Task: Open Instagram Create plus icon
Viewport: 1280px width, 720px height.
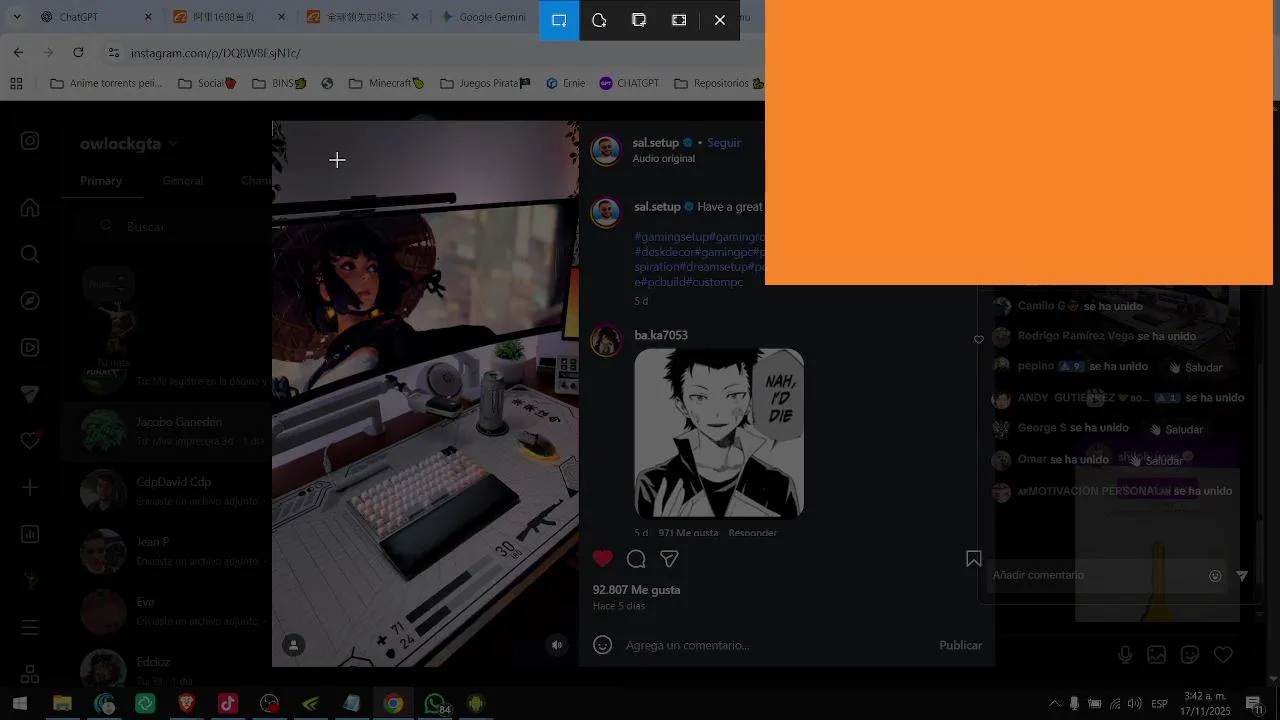Action: click(30, 487)
